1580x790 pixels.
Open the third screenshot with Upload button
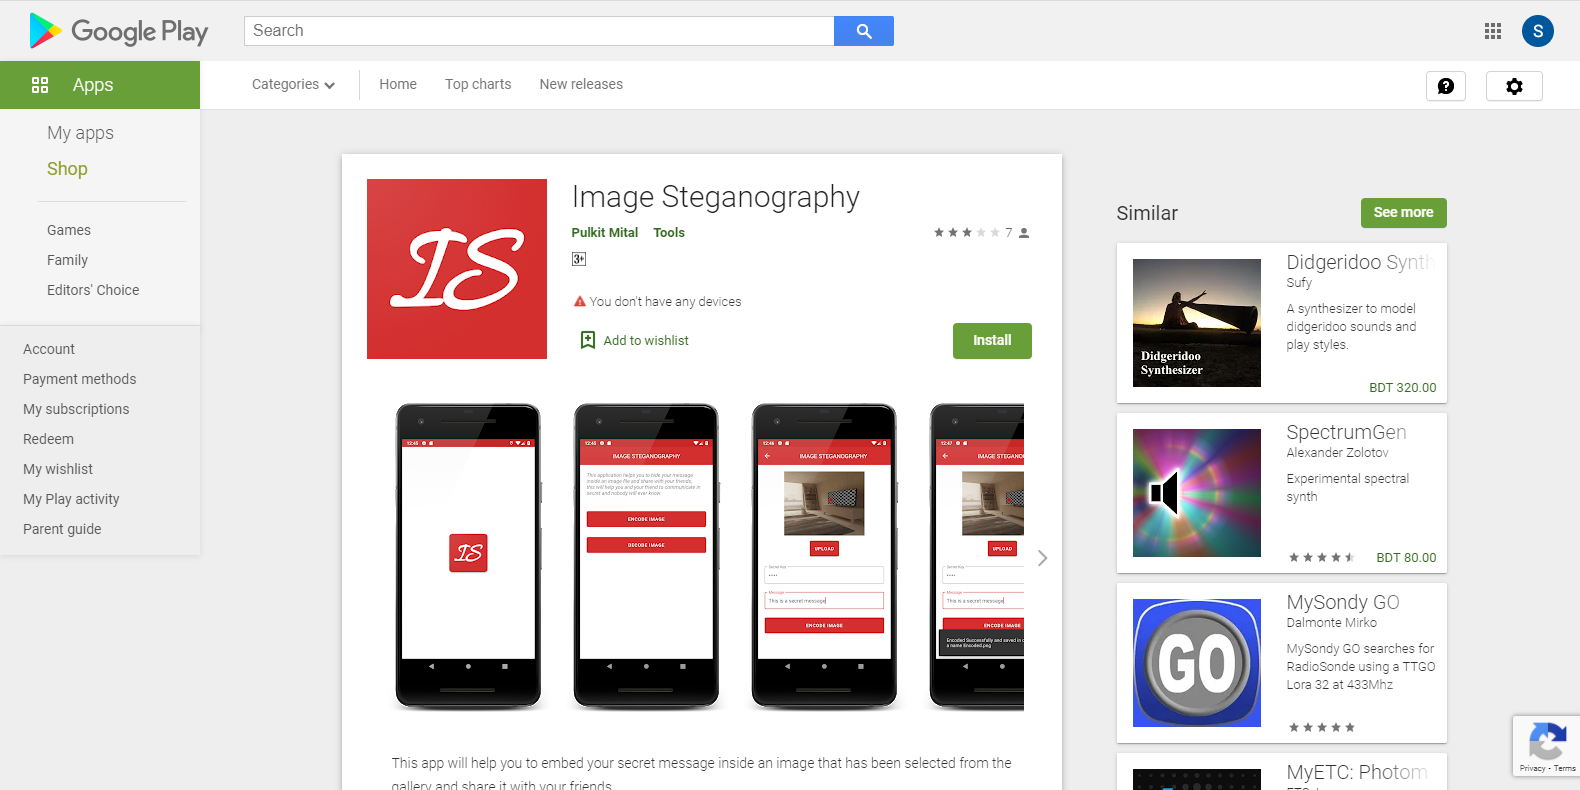tap(824, 556)
